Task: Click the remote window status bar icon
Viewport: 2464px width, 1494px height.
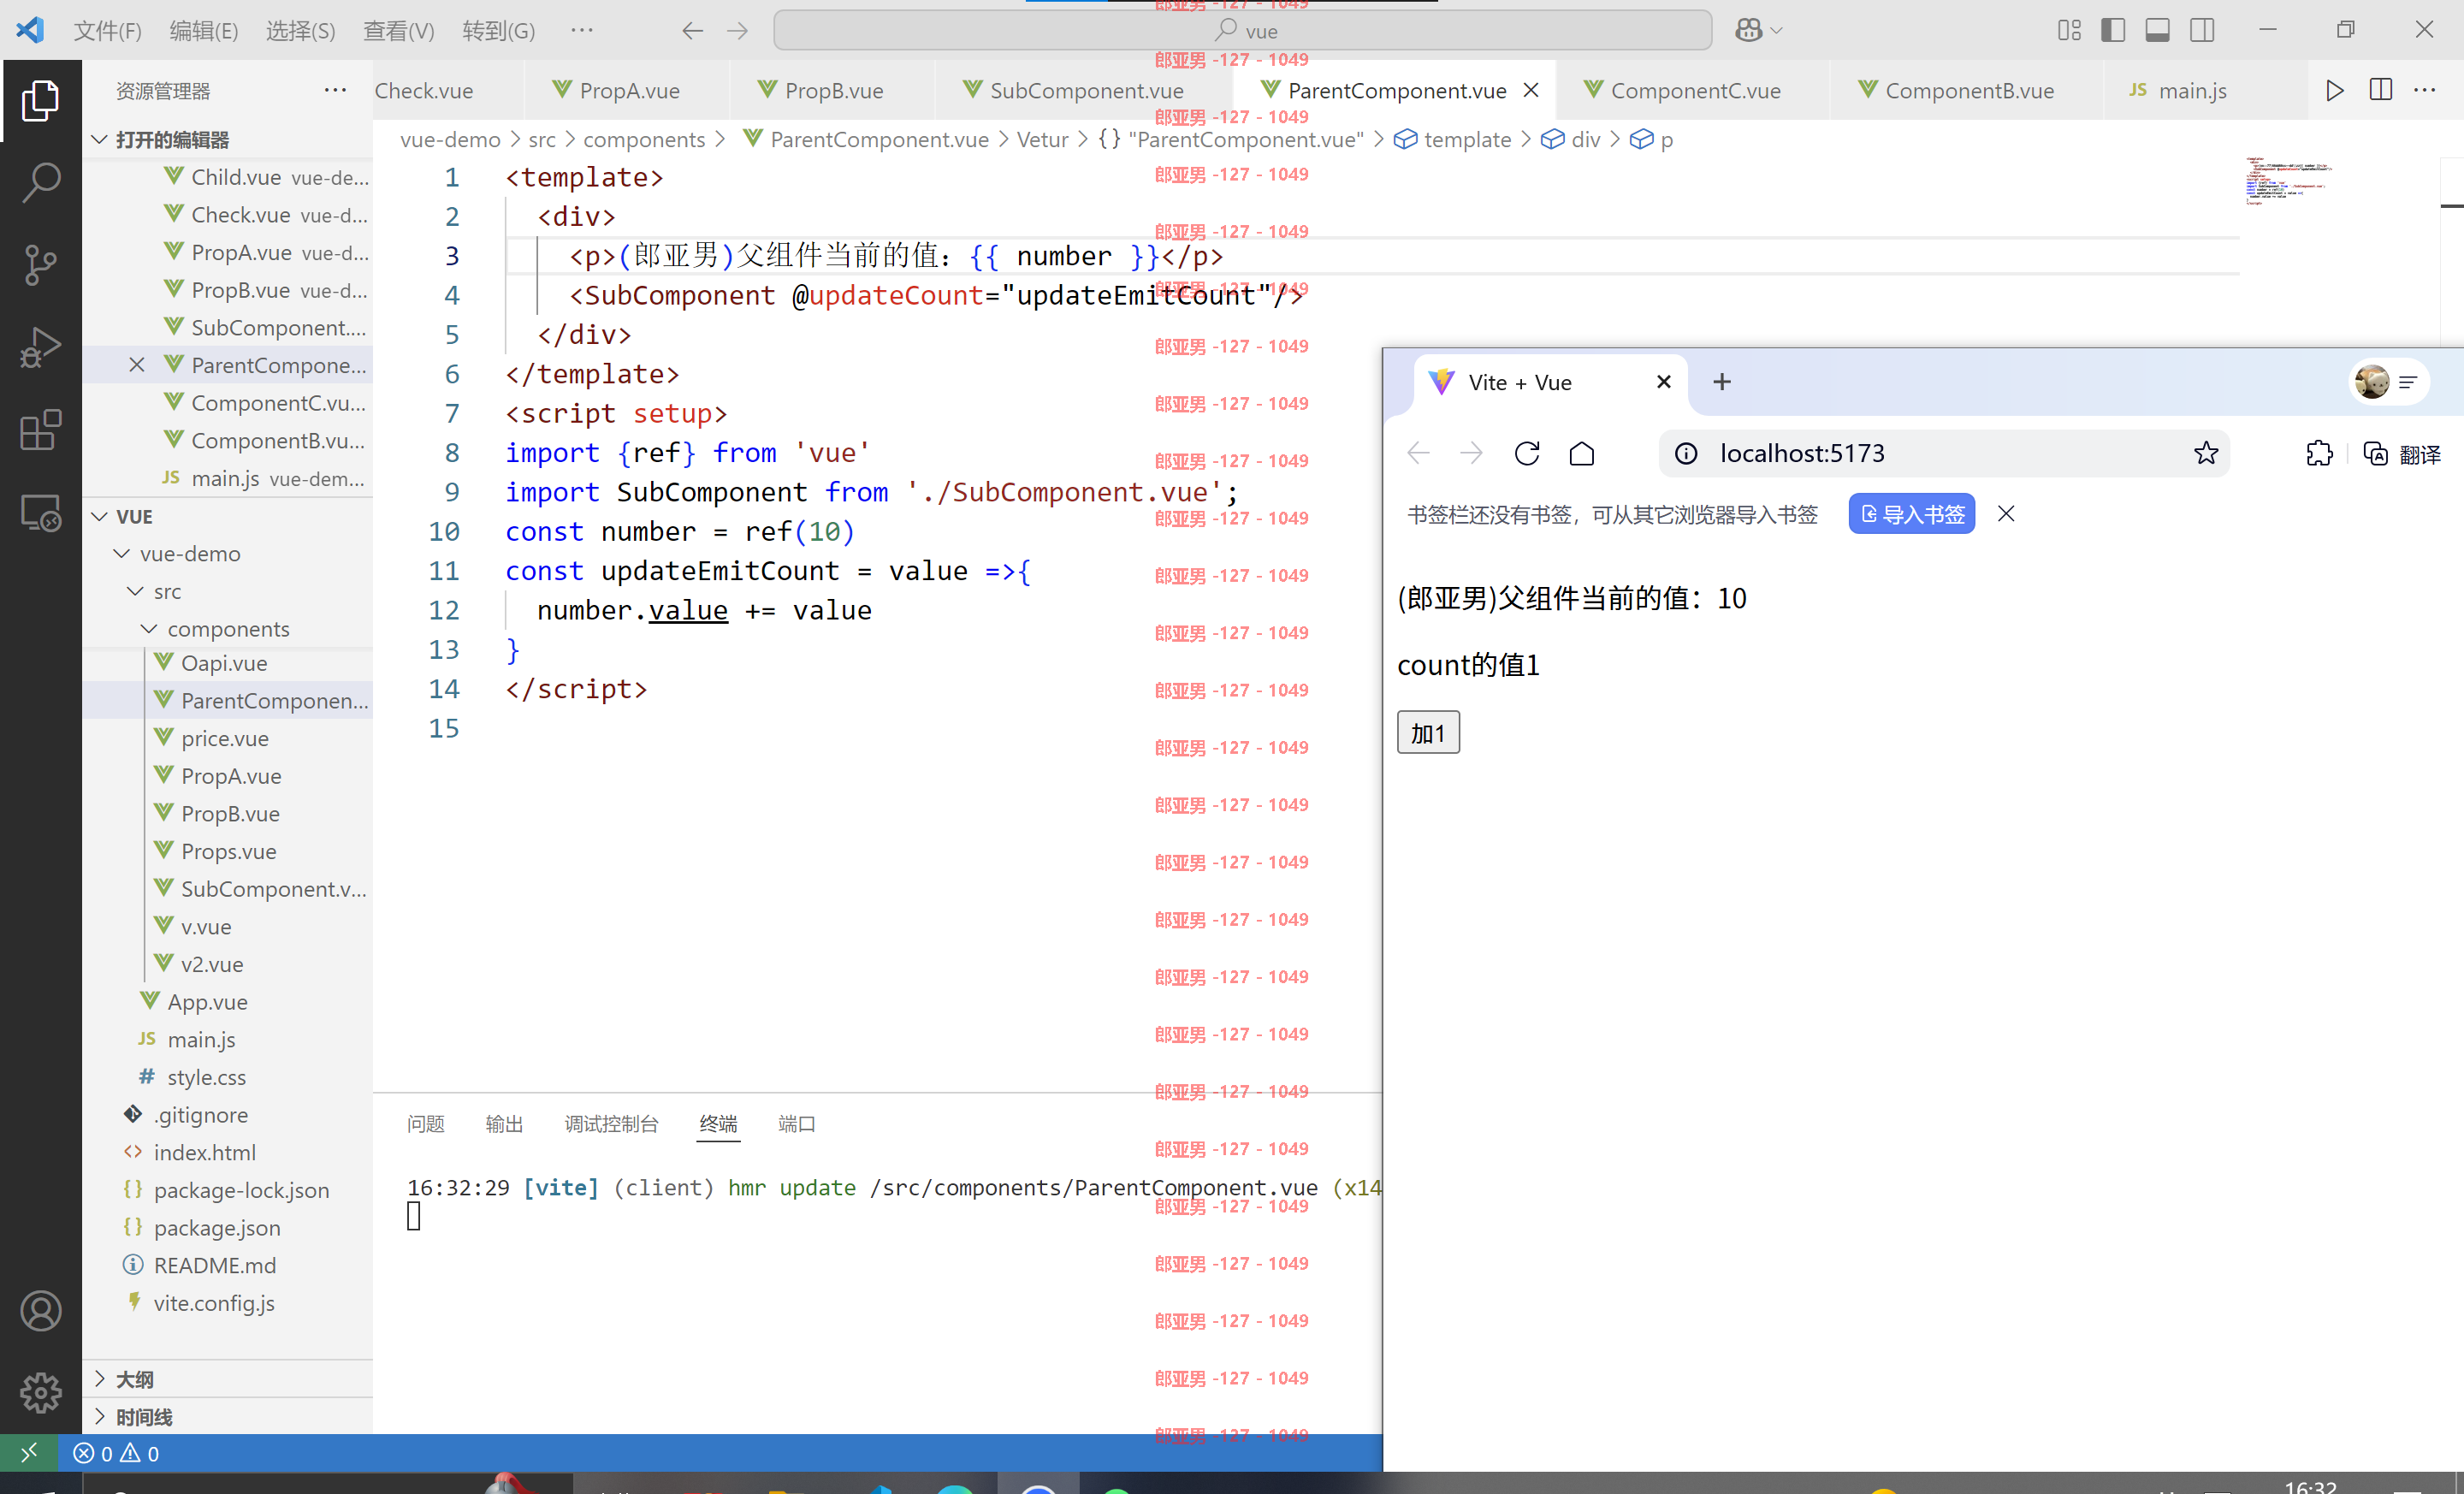Action: pos(29,1452)
